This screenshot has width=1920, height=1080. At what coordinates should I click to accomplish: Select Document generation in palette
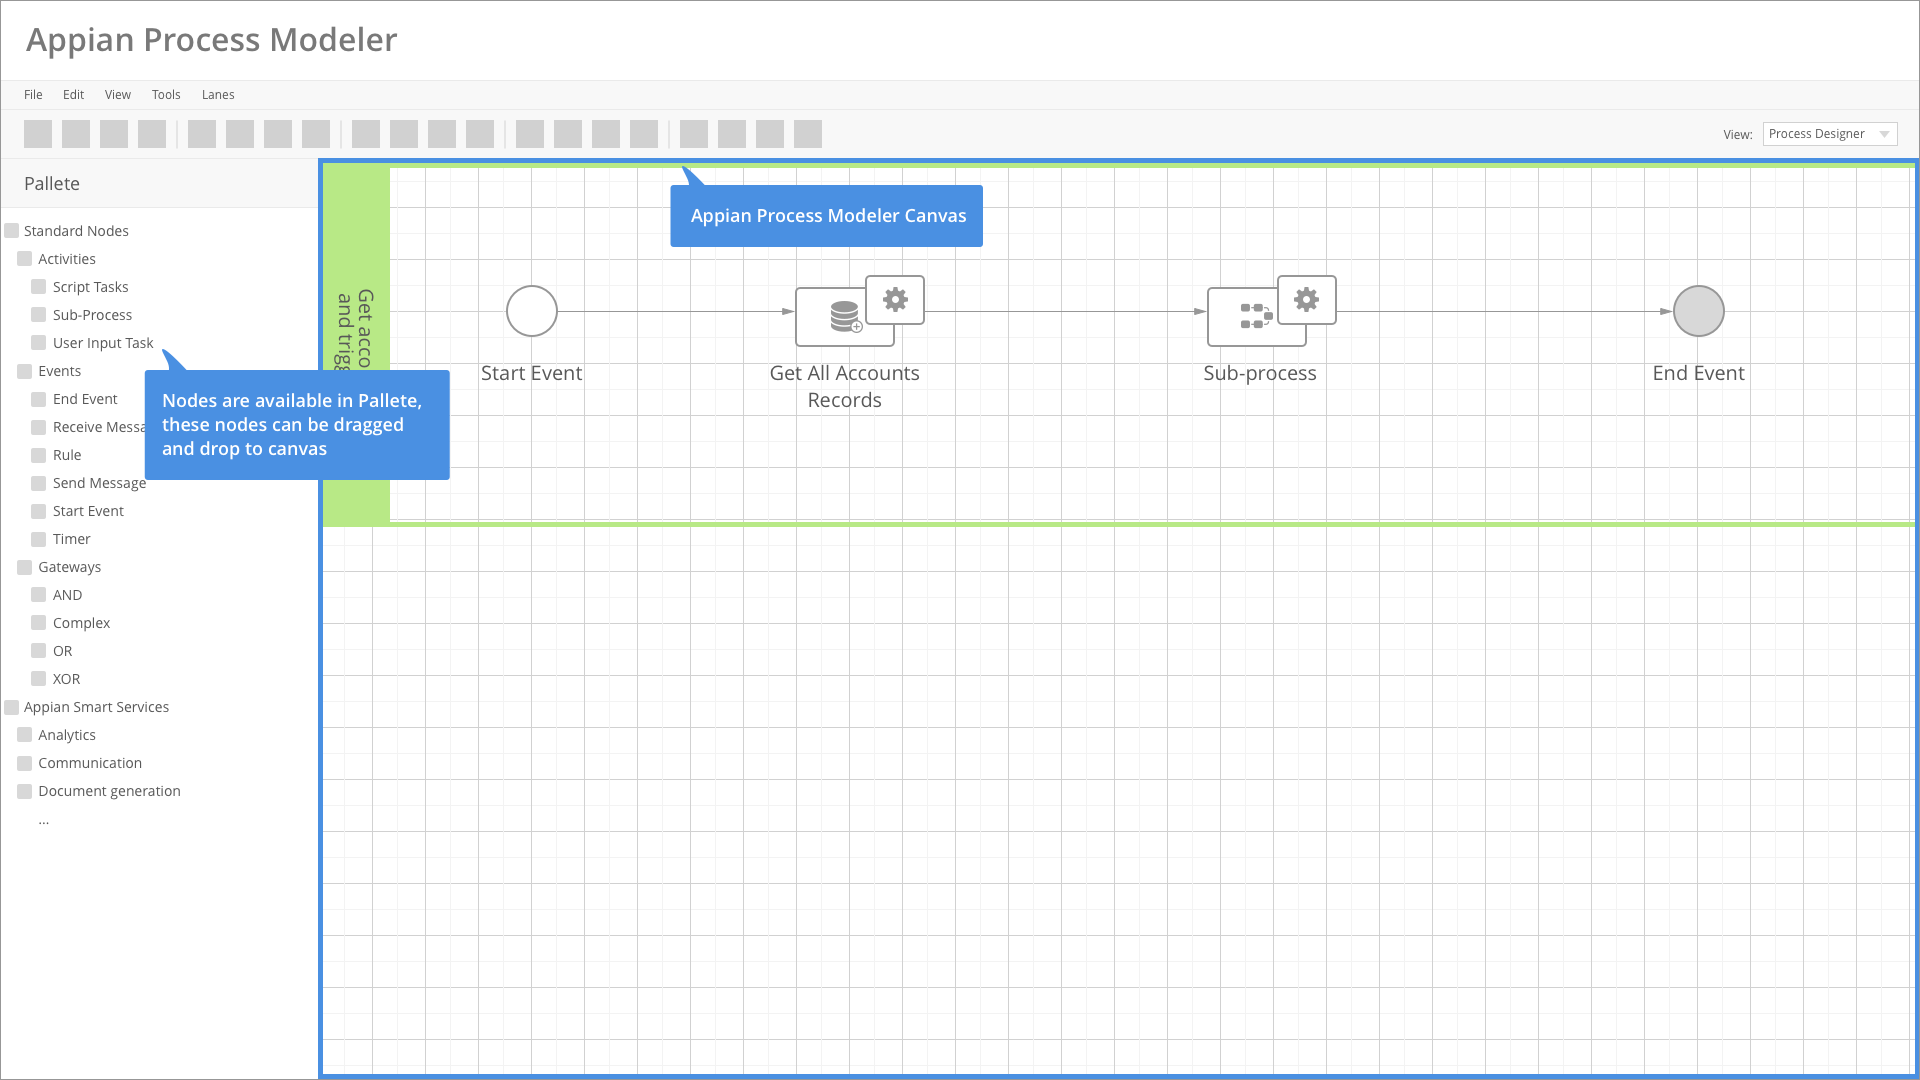(109, 791)
